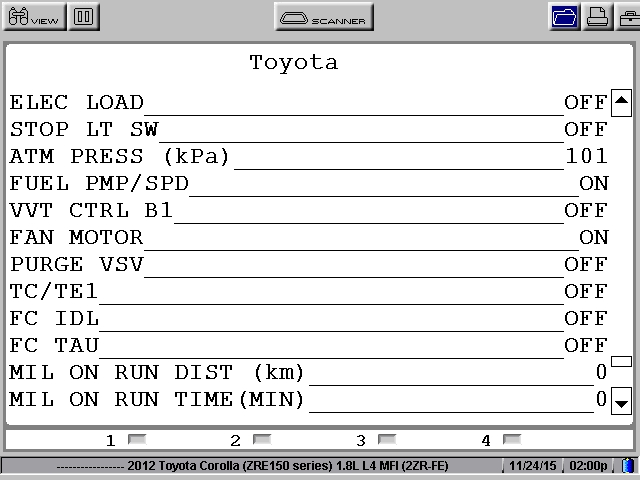Click the scrollbar thumb
Image resolution: width=640 pixels, height=480 pixels.
coord(621,361)
